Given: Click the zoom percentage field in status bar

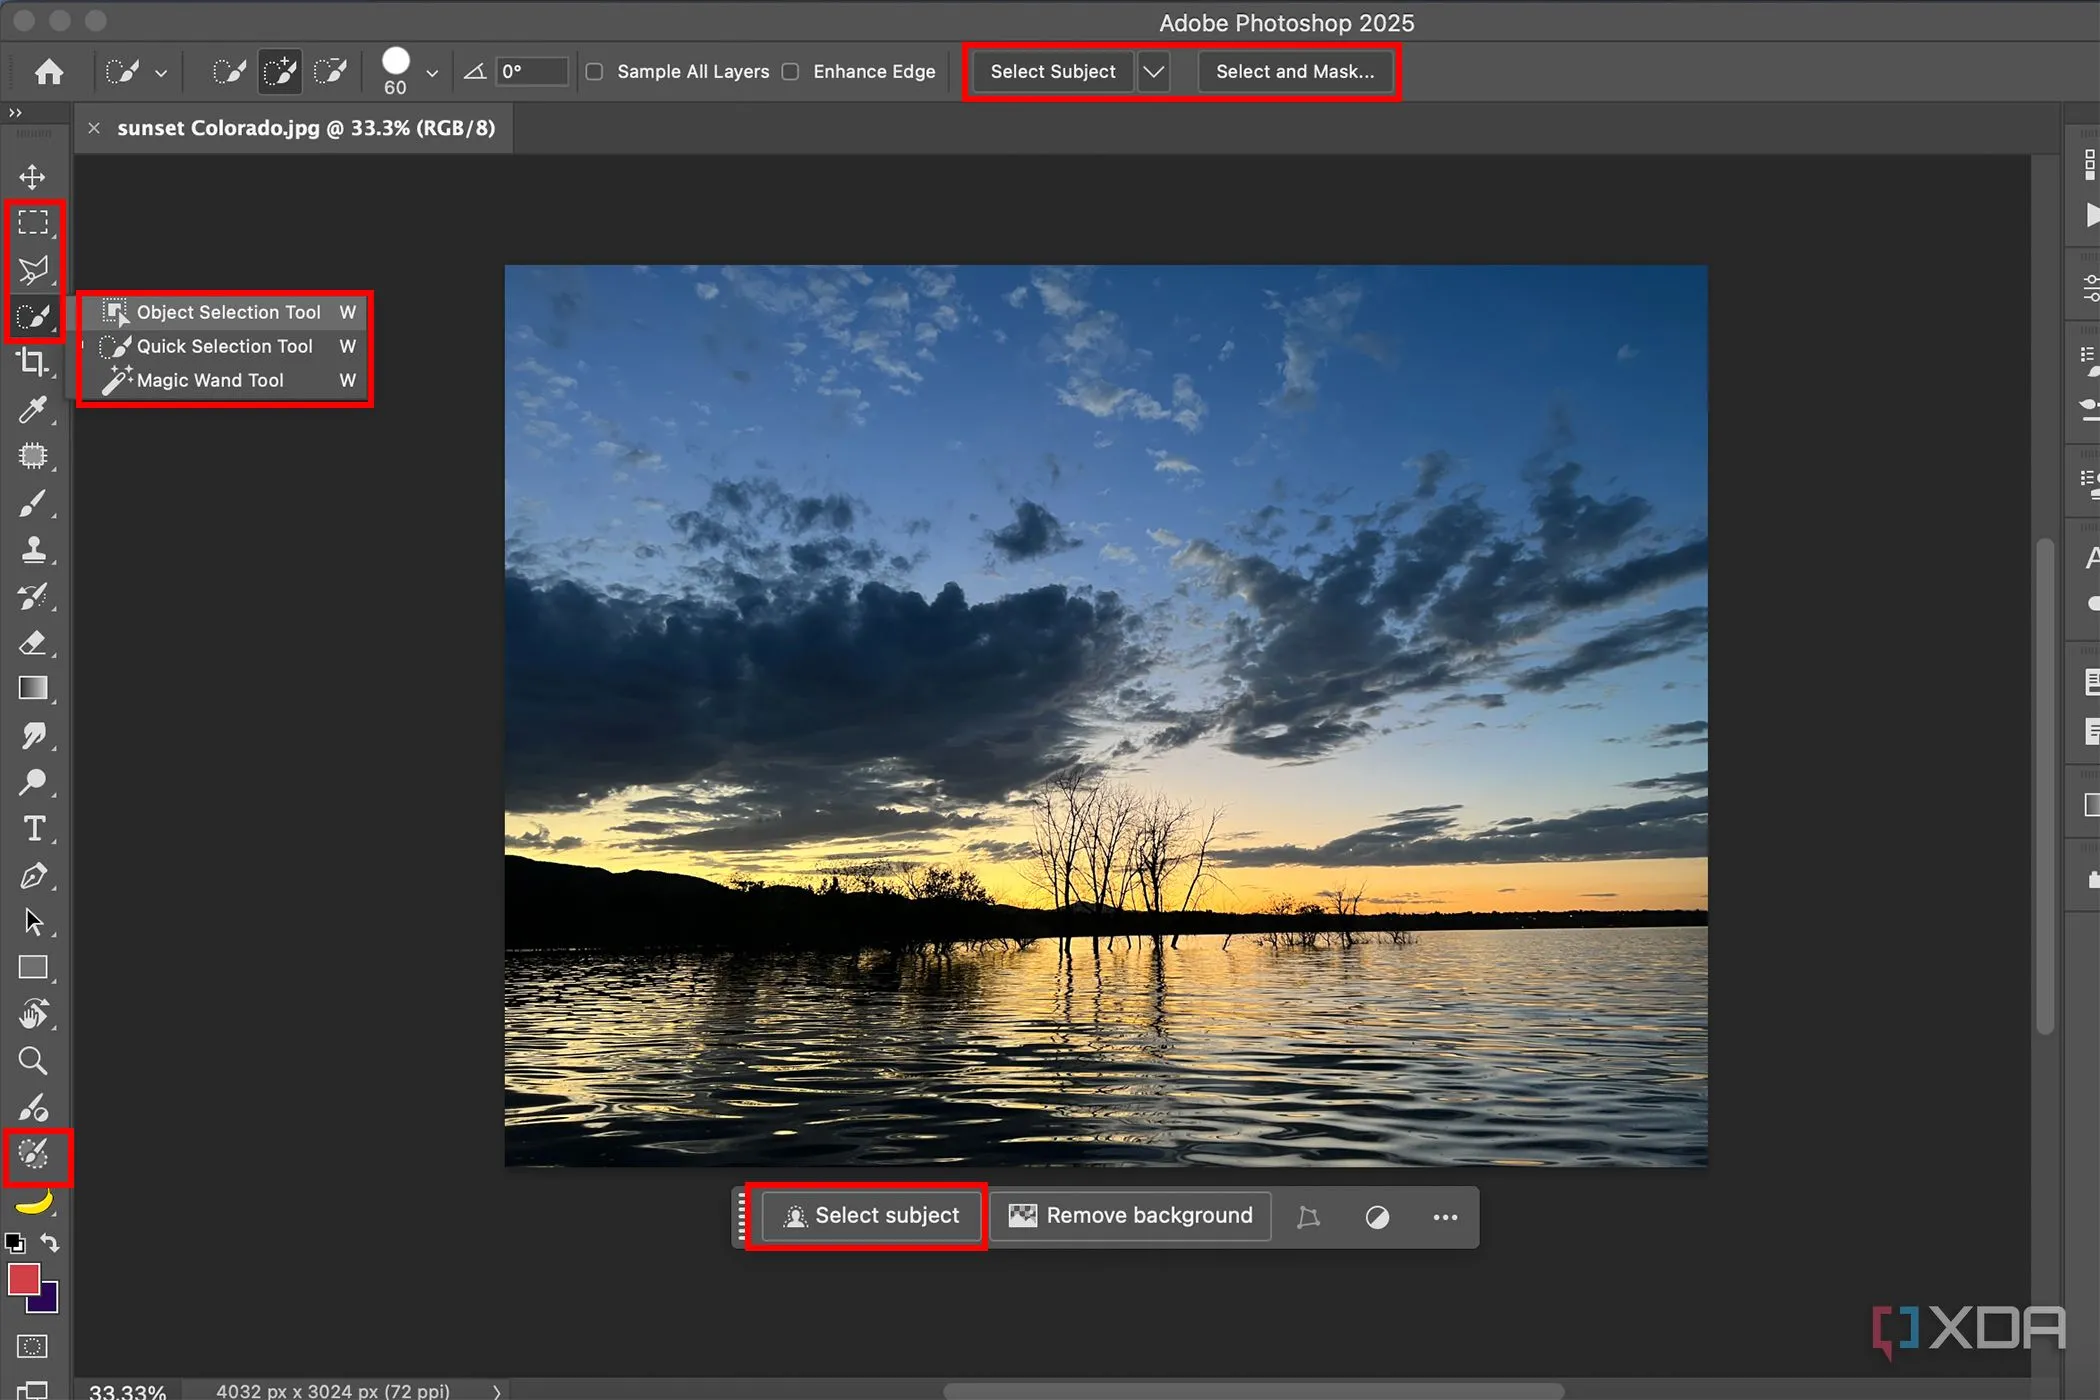Looking at the screenshot, I should (128, 1391).
